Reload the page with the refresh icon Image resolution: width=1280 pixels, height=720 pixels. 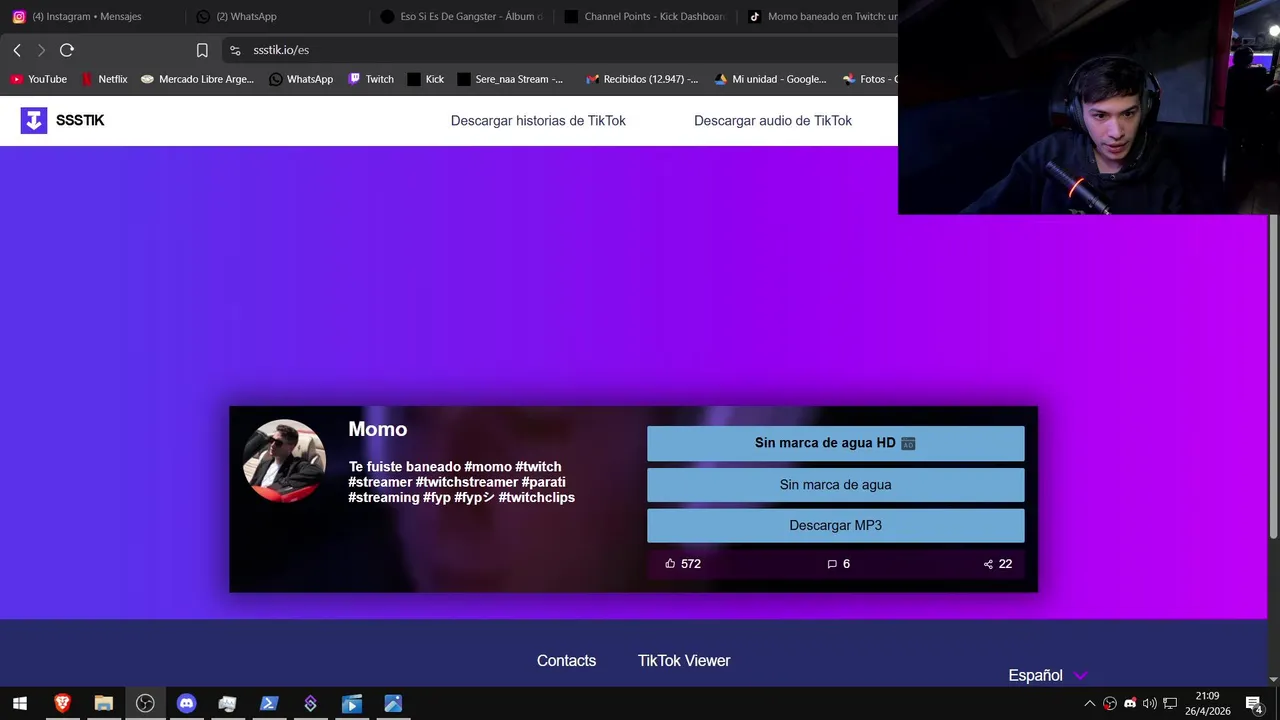(67, 50)
